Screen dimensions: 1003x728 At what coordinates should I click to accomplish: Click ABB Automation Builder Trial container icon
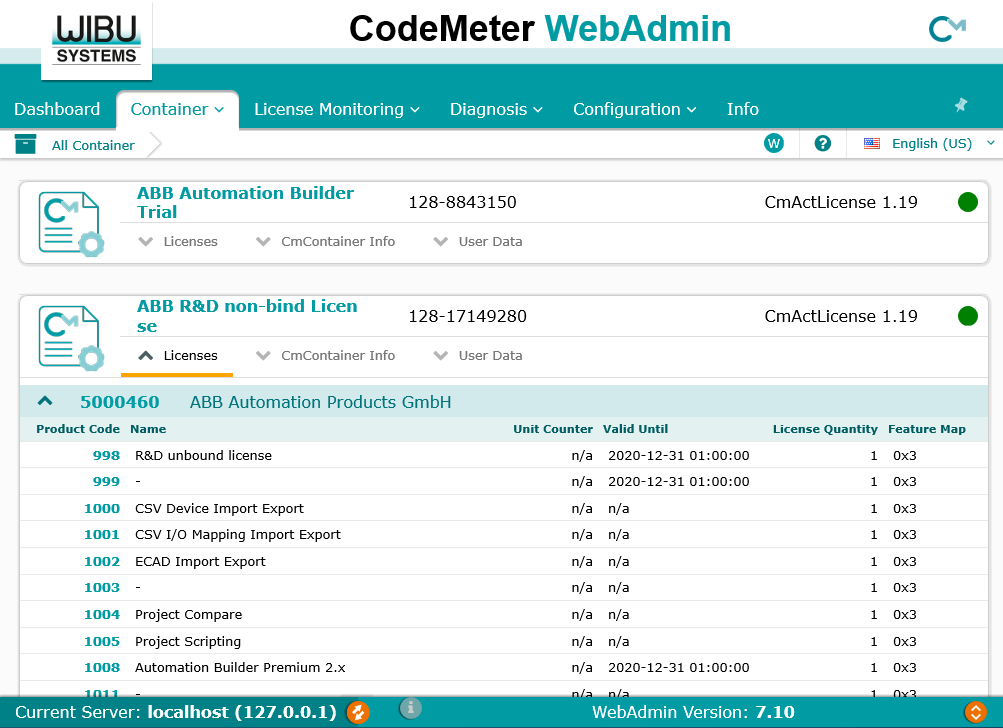tap(70, 223)
